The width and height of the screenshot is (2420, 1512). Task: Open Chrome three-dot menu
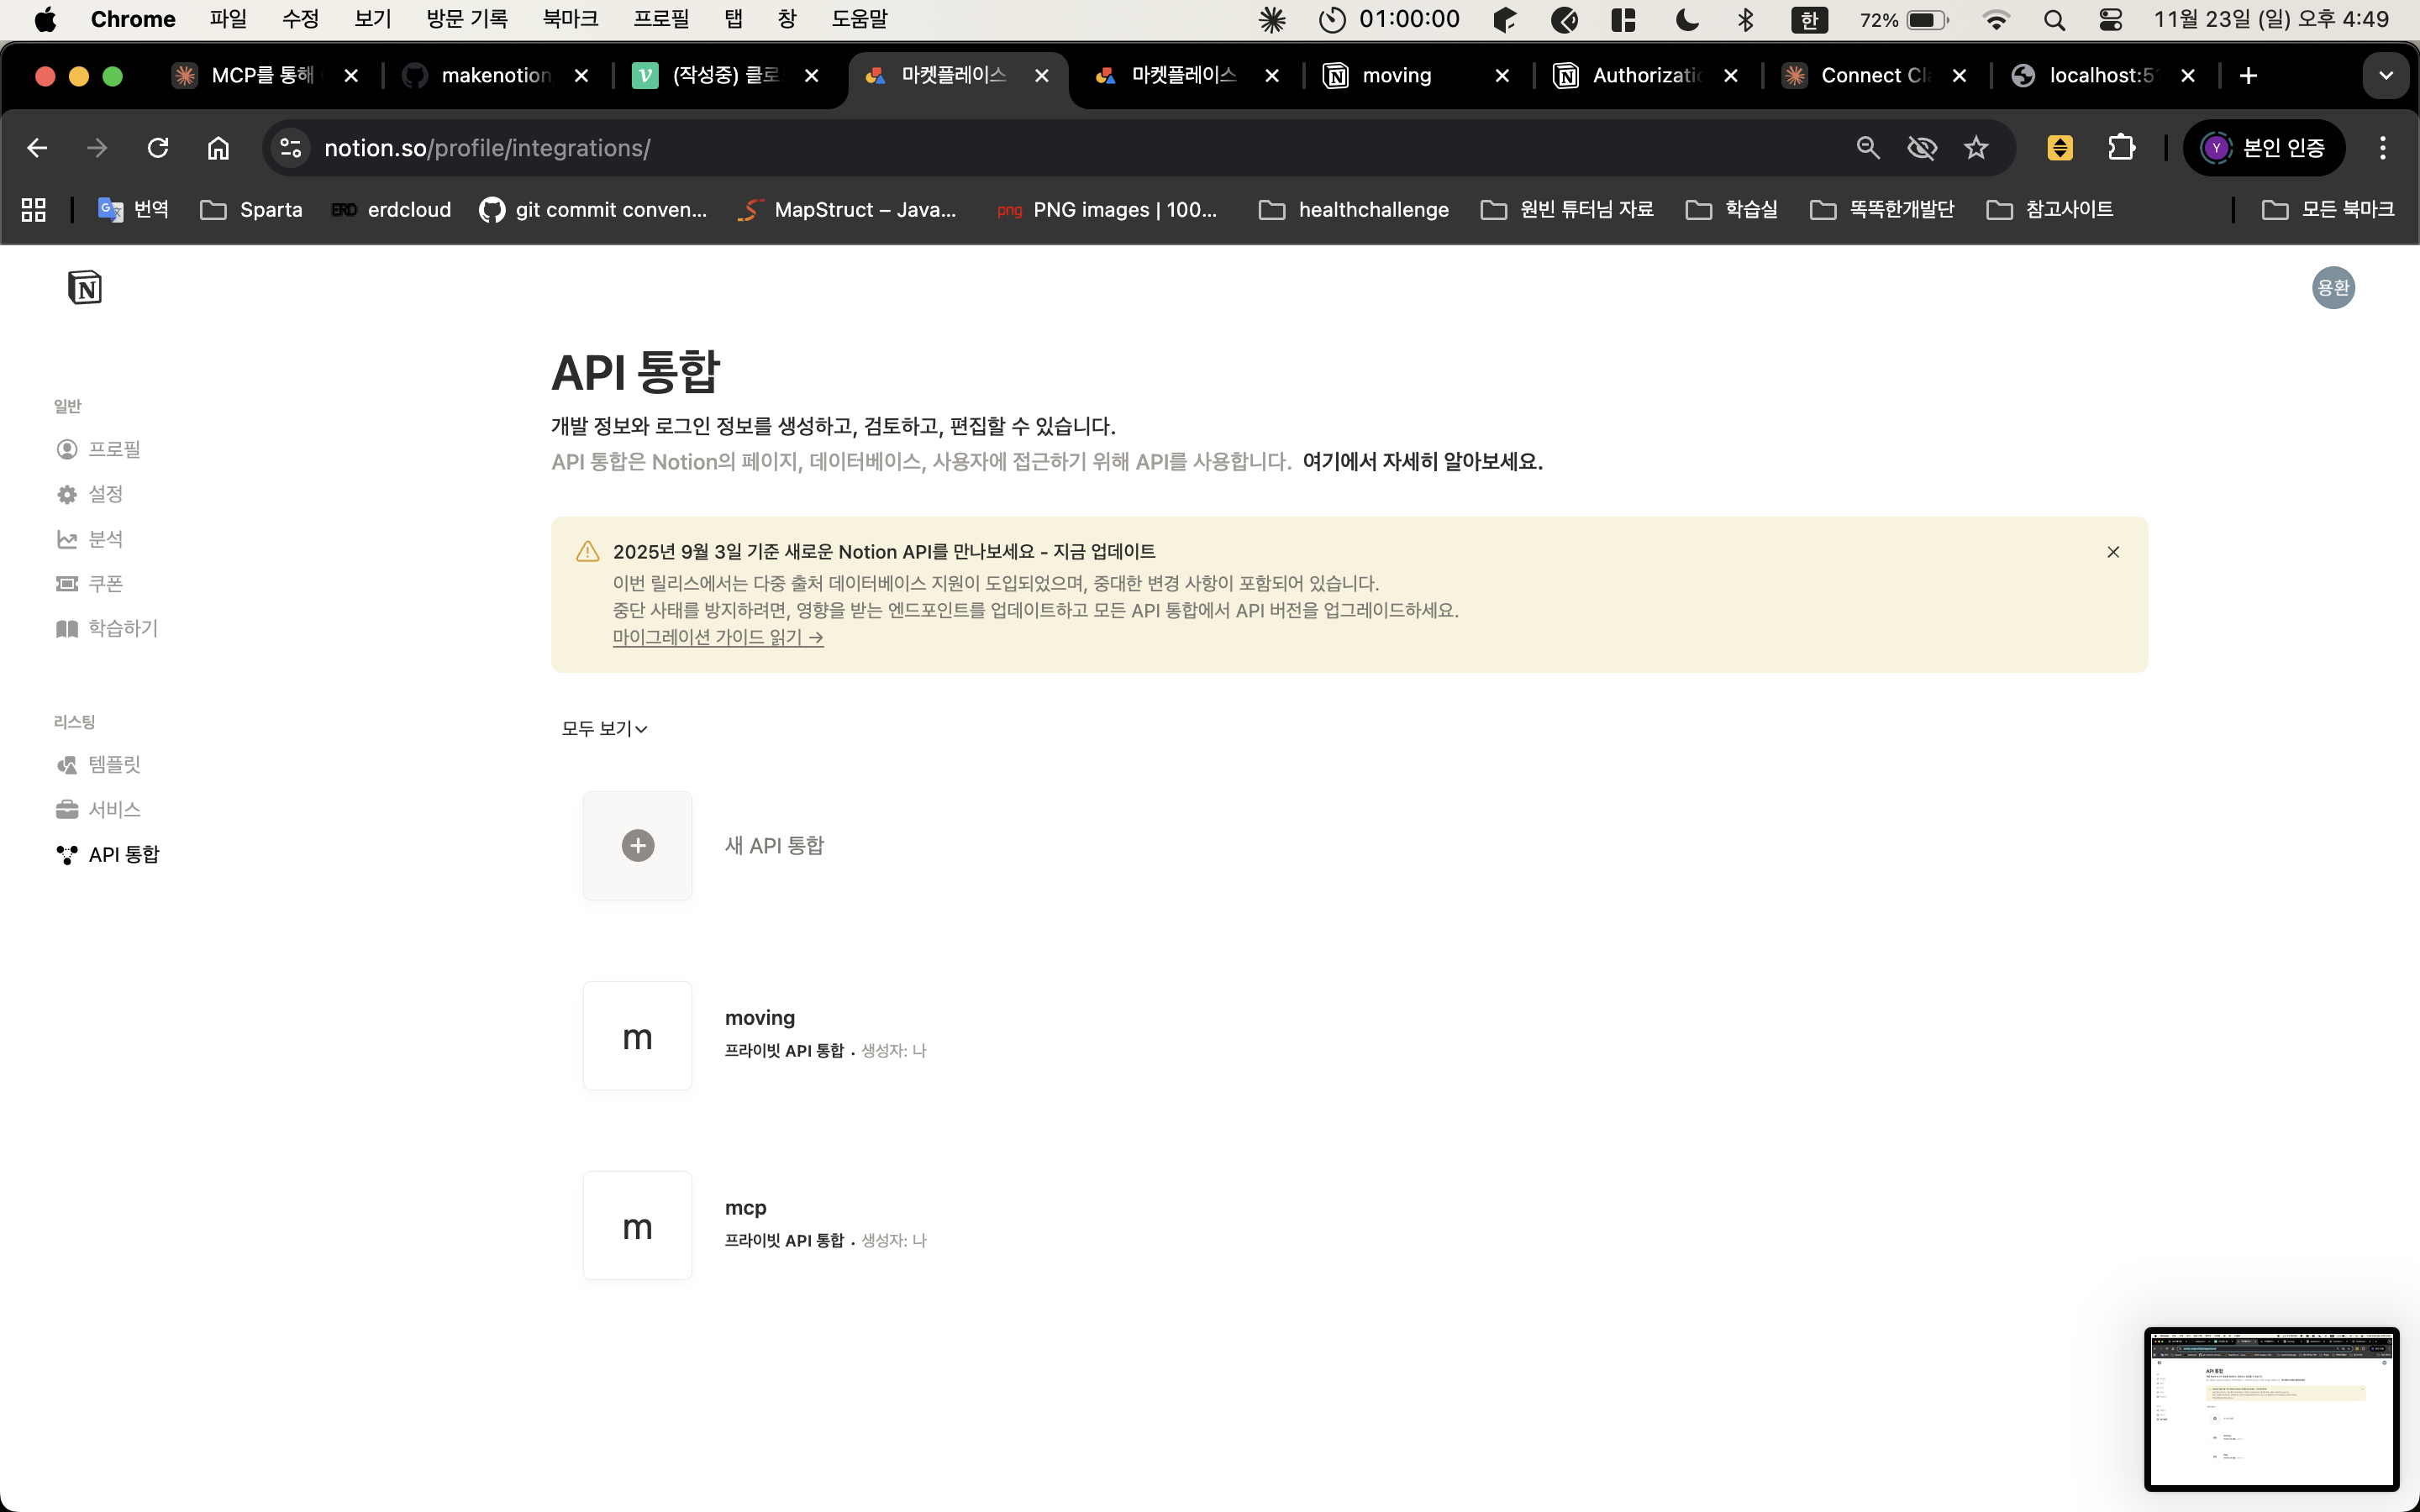click(x=2383, y=148)
